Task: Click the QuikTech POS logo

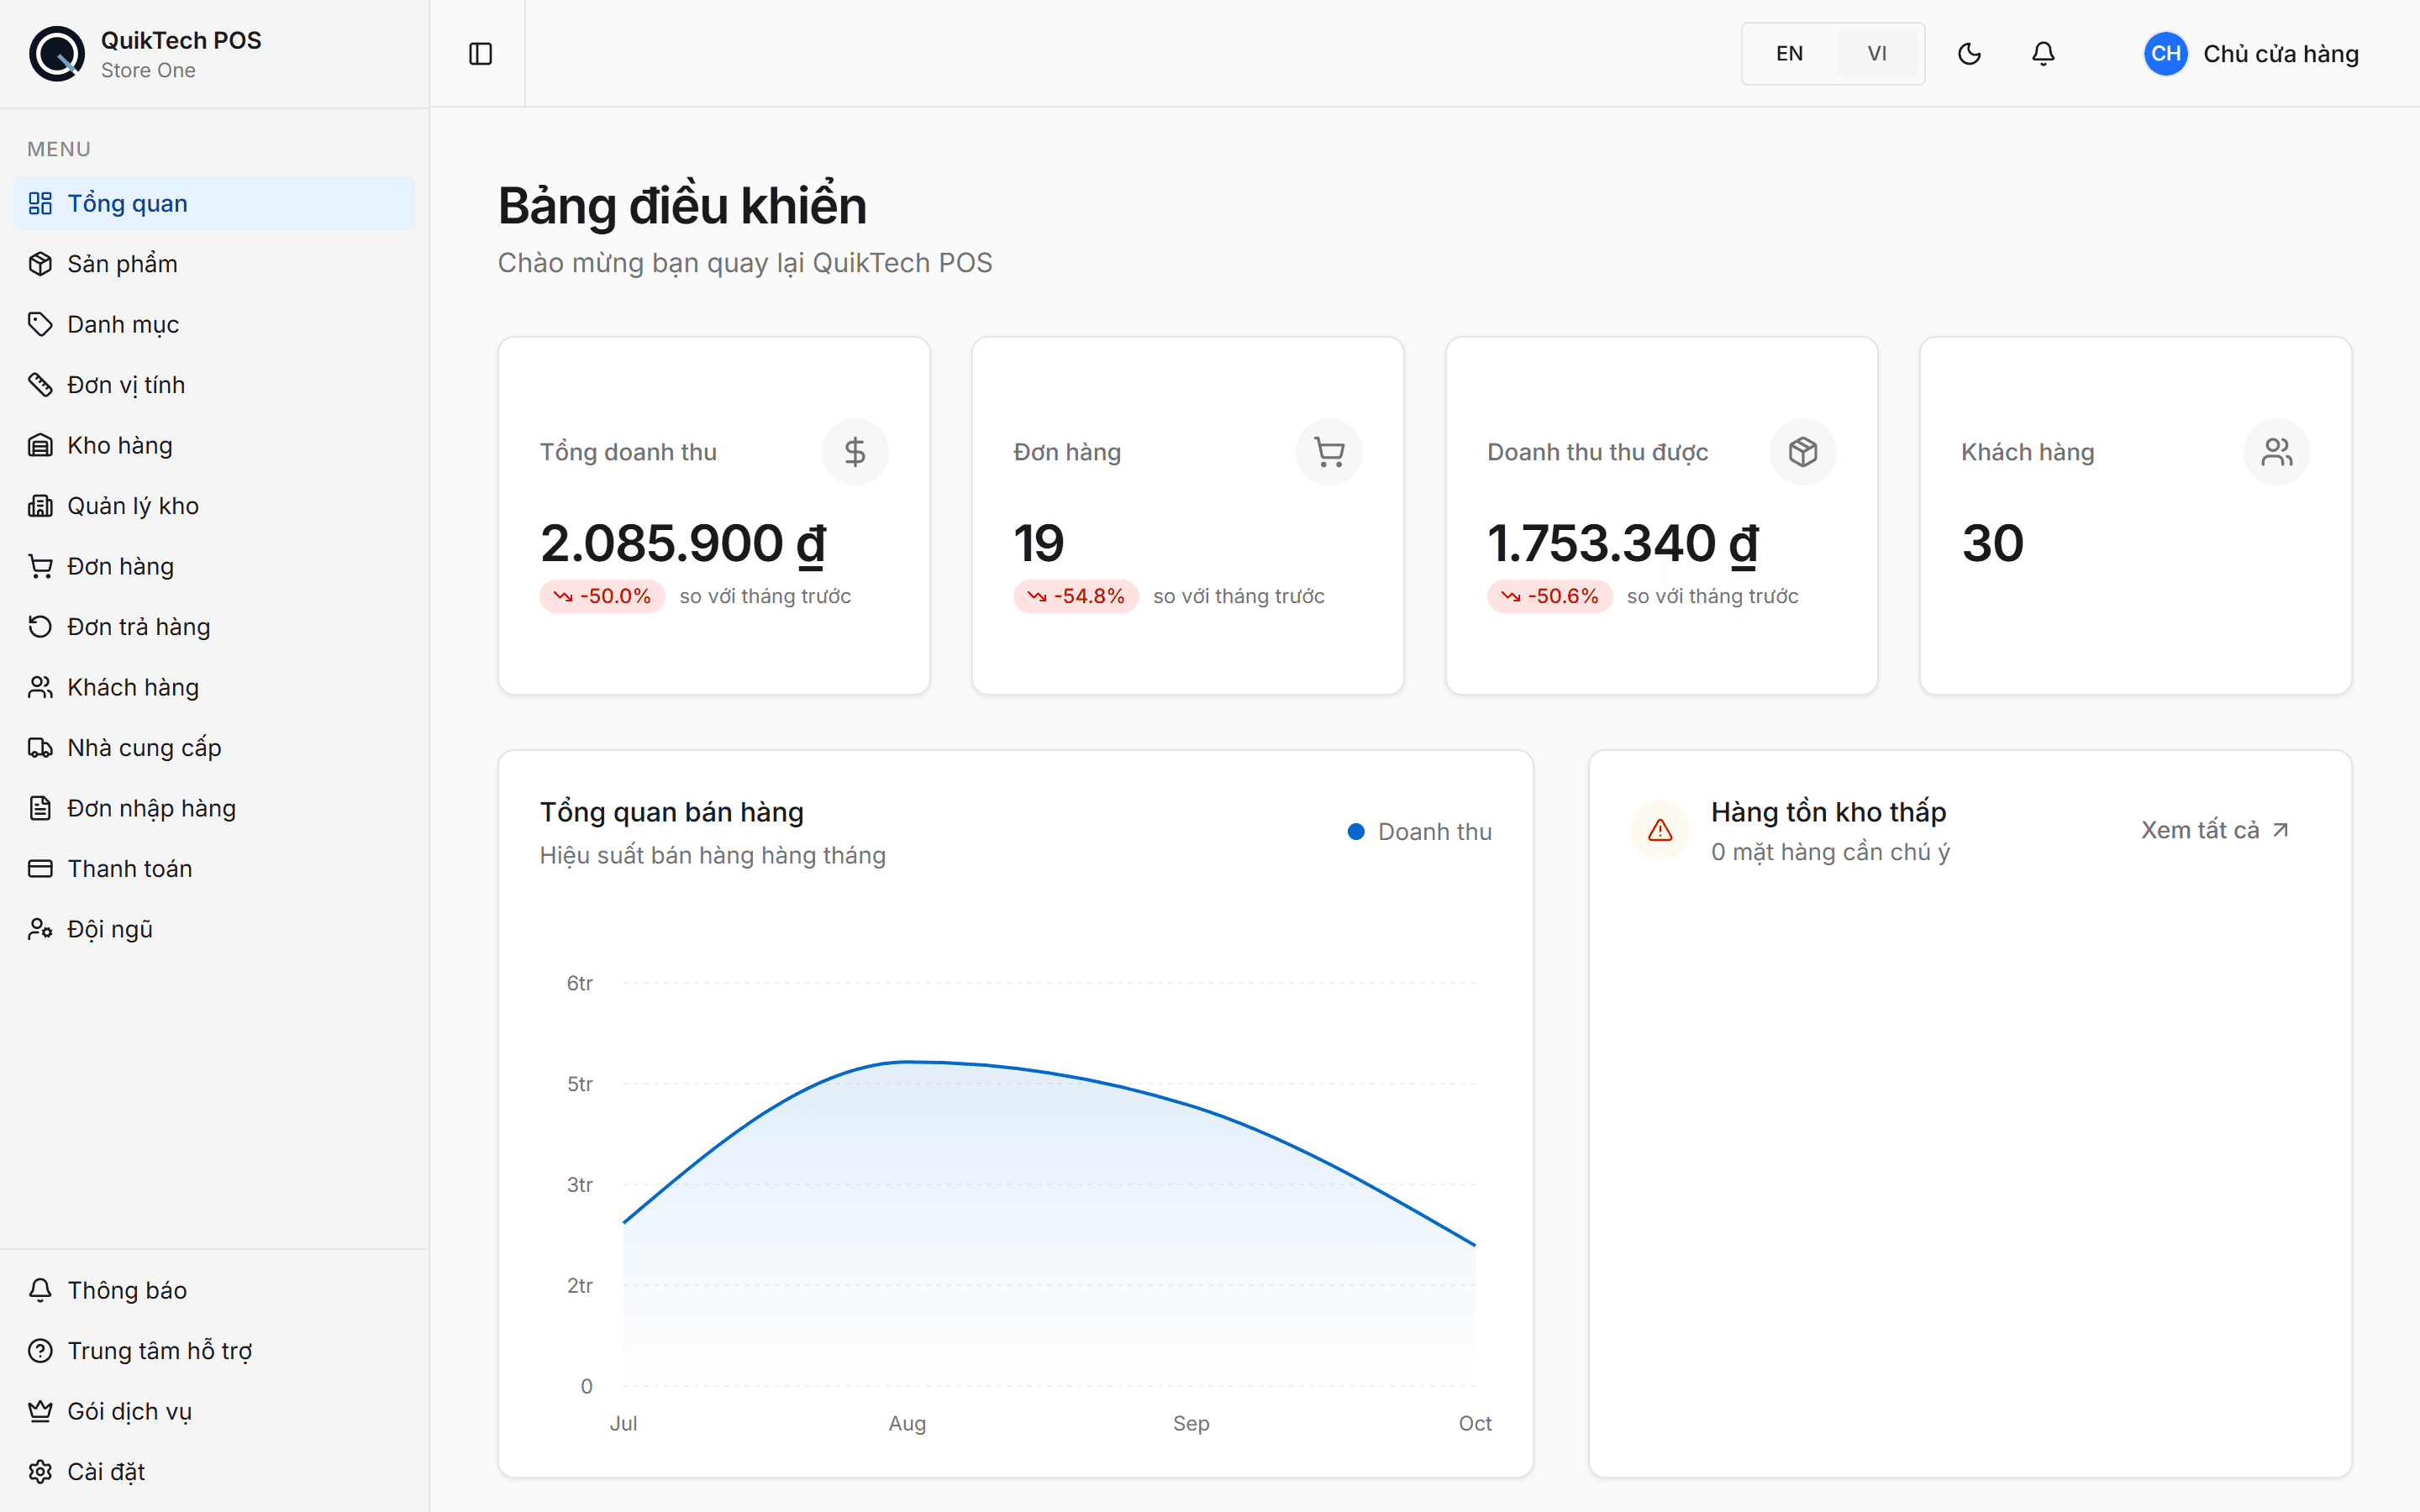Action: [x=57, y=54]
